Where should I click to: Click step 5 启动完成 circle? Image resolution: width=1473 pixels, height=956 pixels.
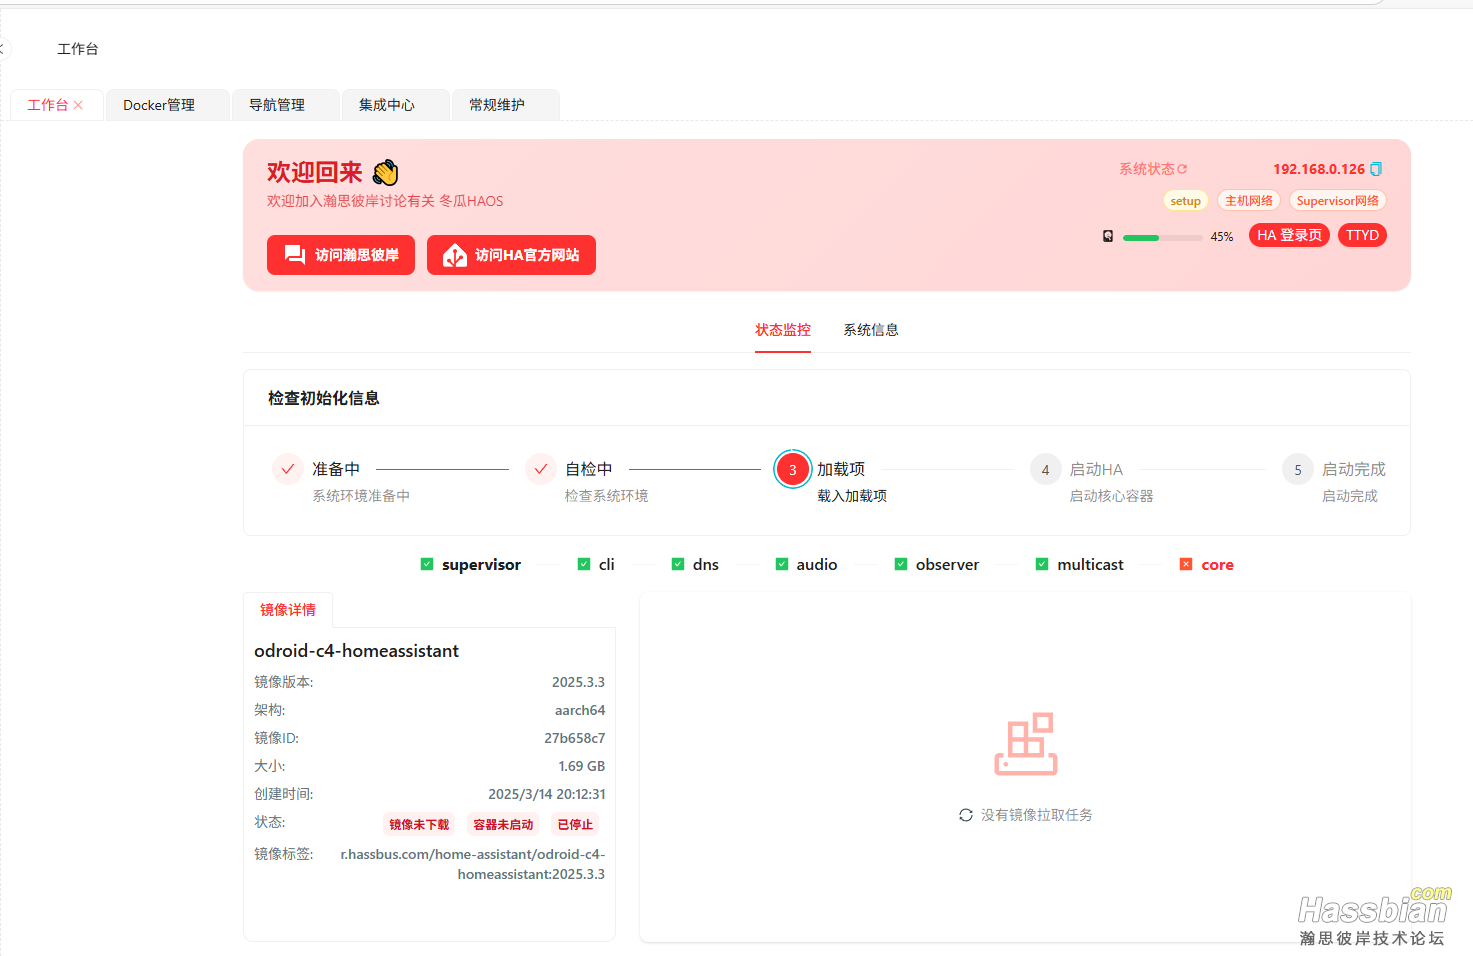click(x=1298, y=469)
